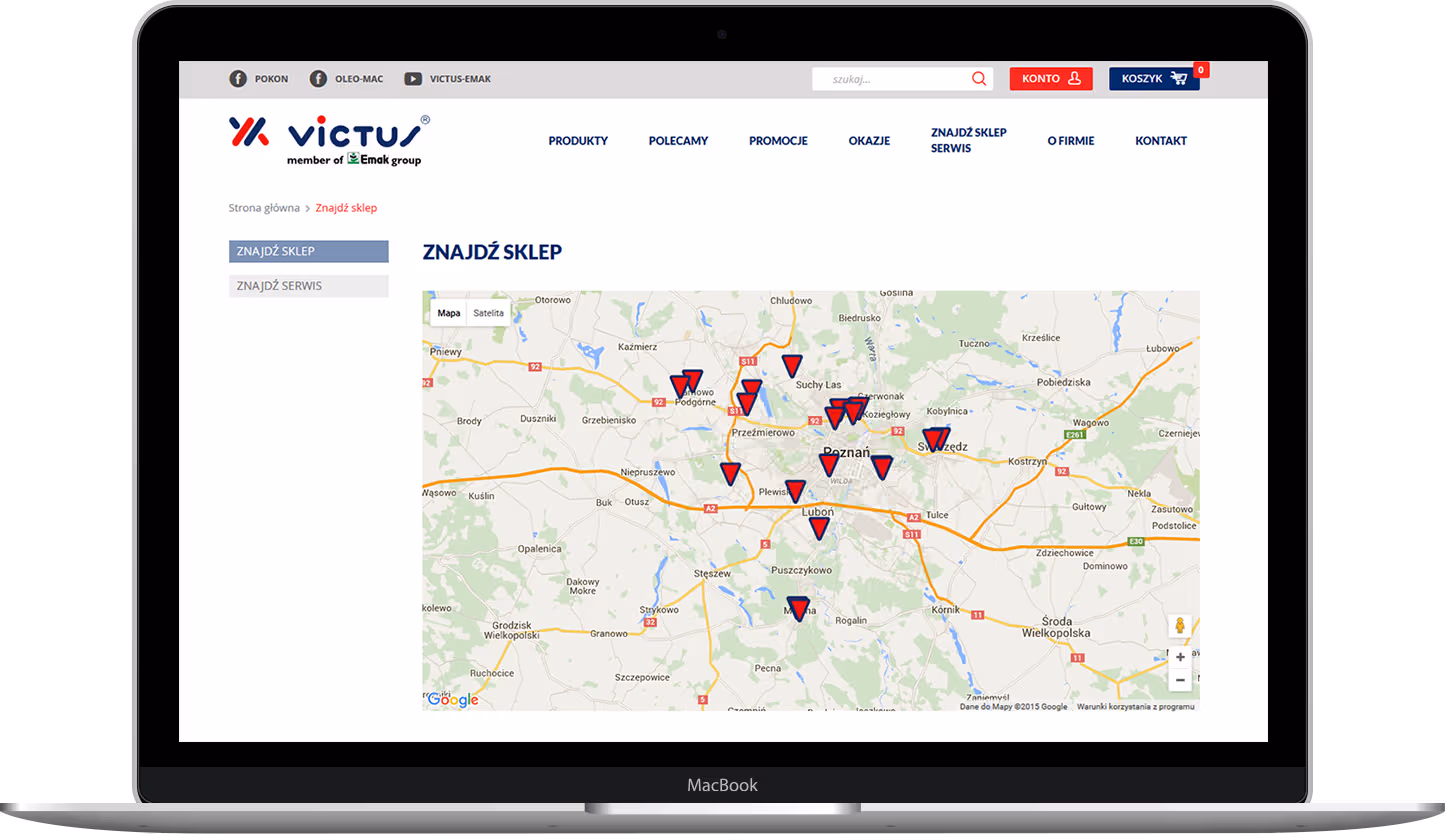Switch map to Mapa view

point(449,313)
